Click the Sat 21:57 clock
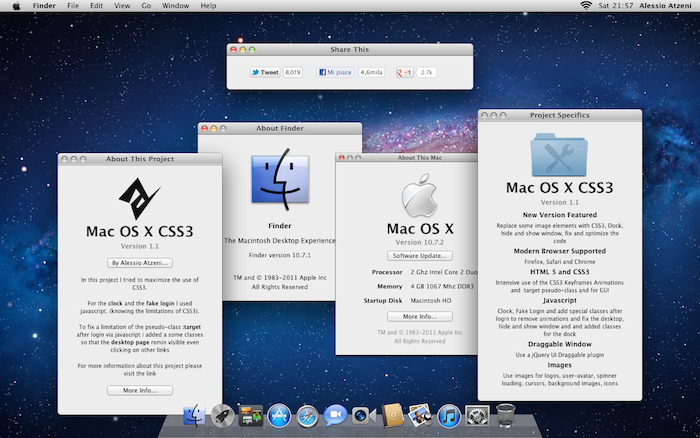Image resolution: width=700 pixels, height=438 pixels. 616,6
